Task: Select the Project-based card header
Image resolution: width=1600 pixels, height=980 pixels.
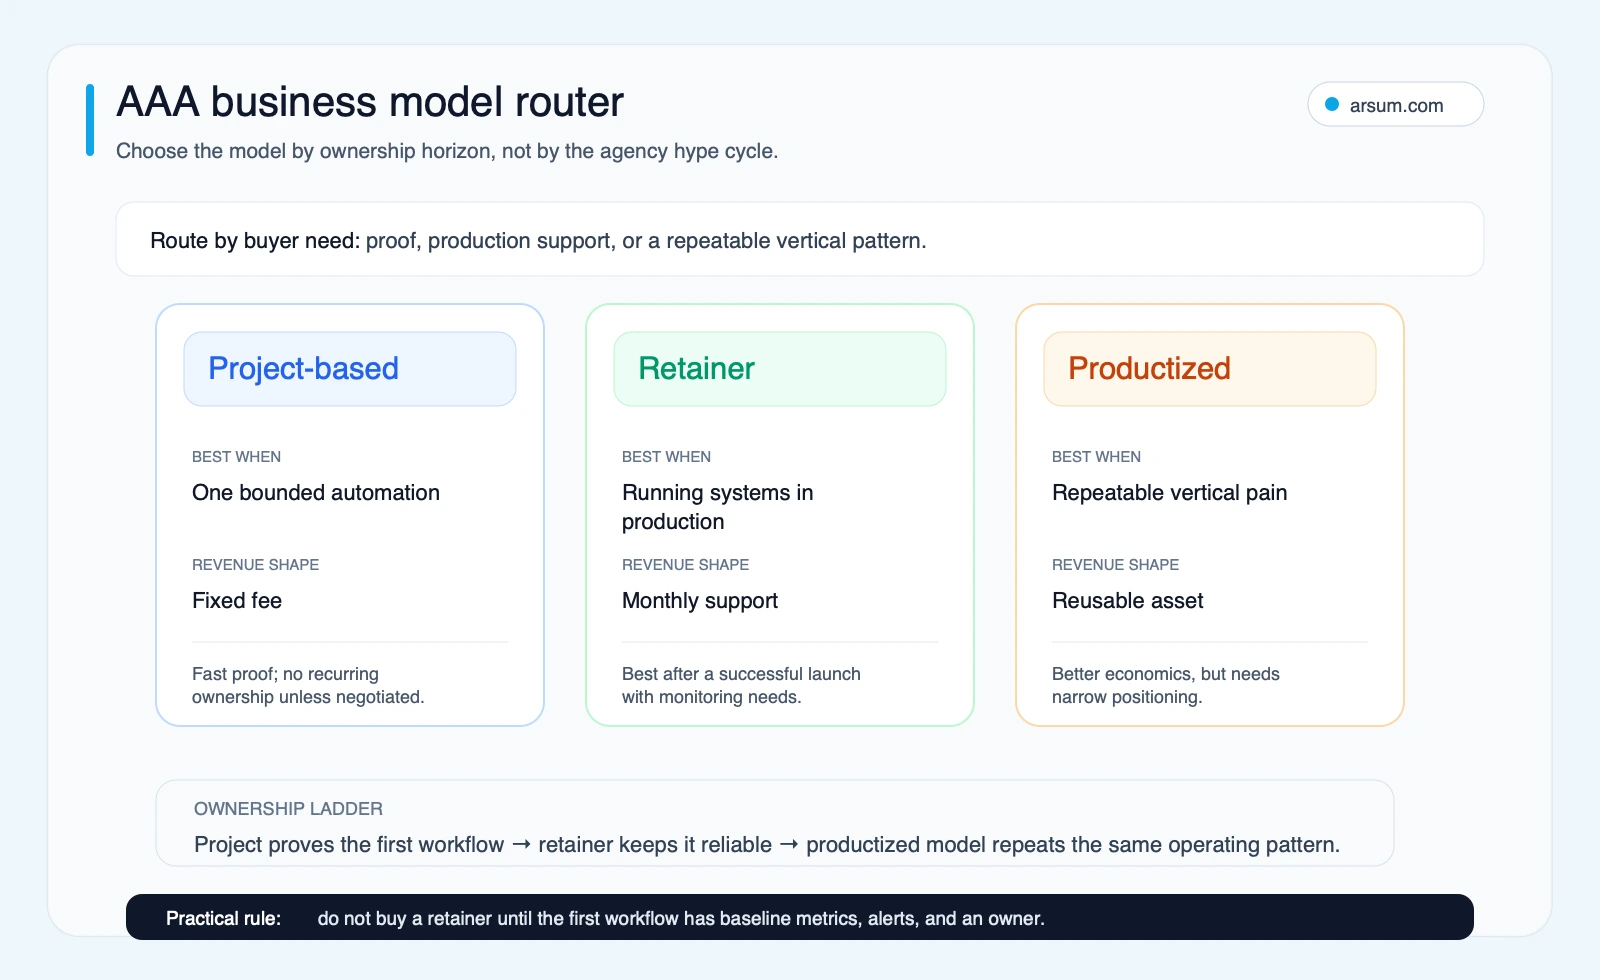Action: [x=350, y=369]
